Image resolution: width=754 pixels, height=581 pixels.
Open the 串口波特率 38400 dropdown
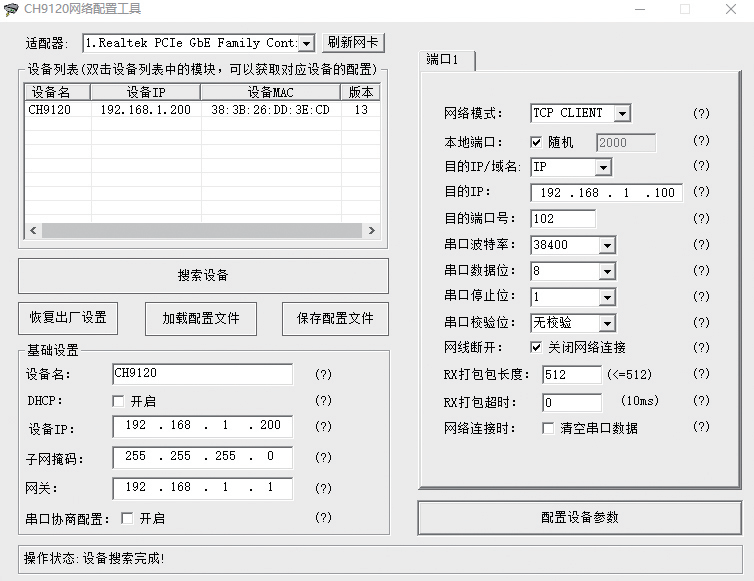(573, 245)
